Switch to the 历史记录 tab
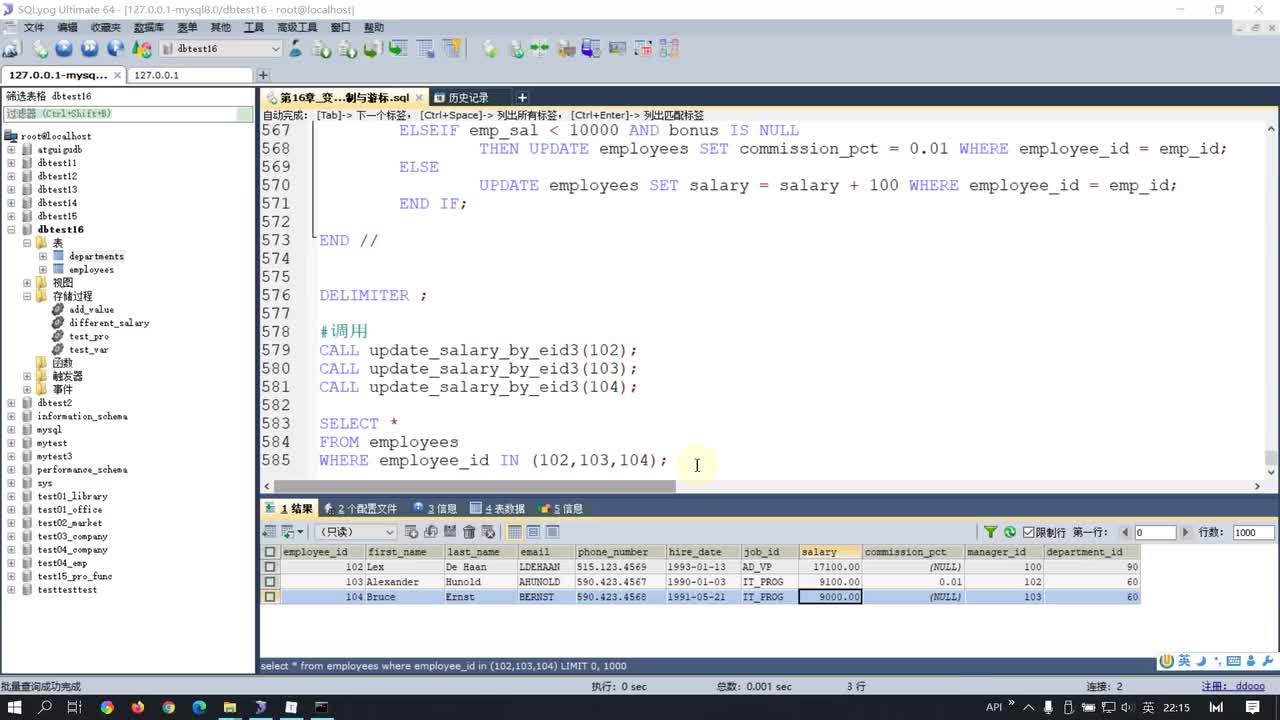This screenshot has height=720, width=1280. click(467, 97)
